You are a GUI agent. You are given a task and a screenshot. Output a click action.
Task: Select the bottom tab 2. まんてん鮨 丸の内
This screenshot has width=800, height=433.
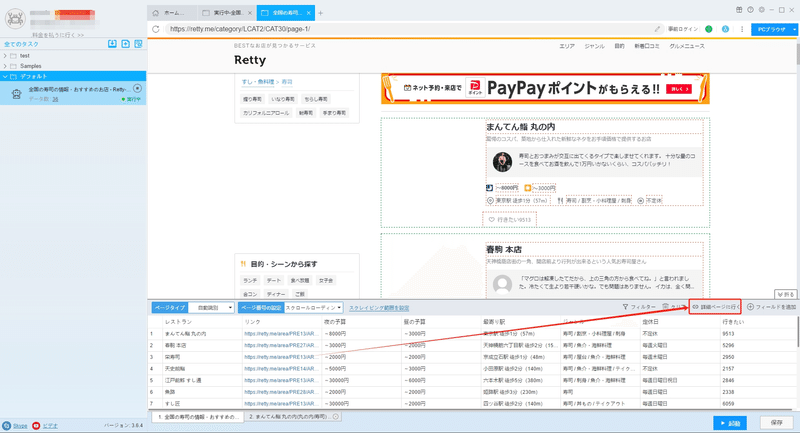click(293, 417)
